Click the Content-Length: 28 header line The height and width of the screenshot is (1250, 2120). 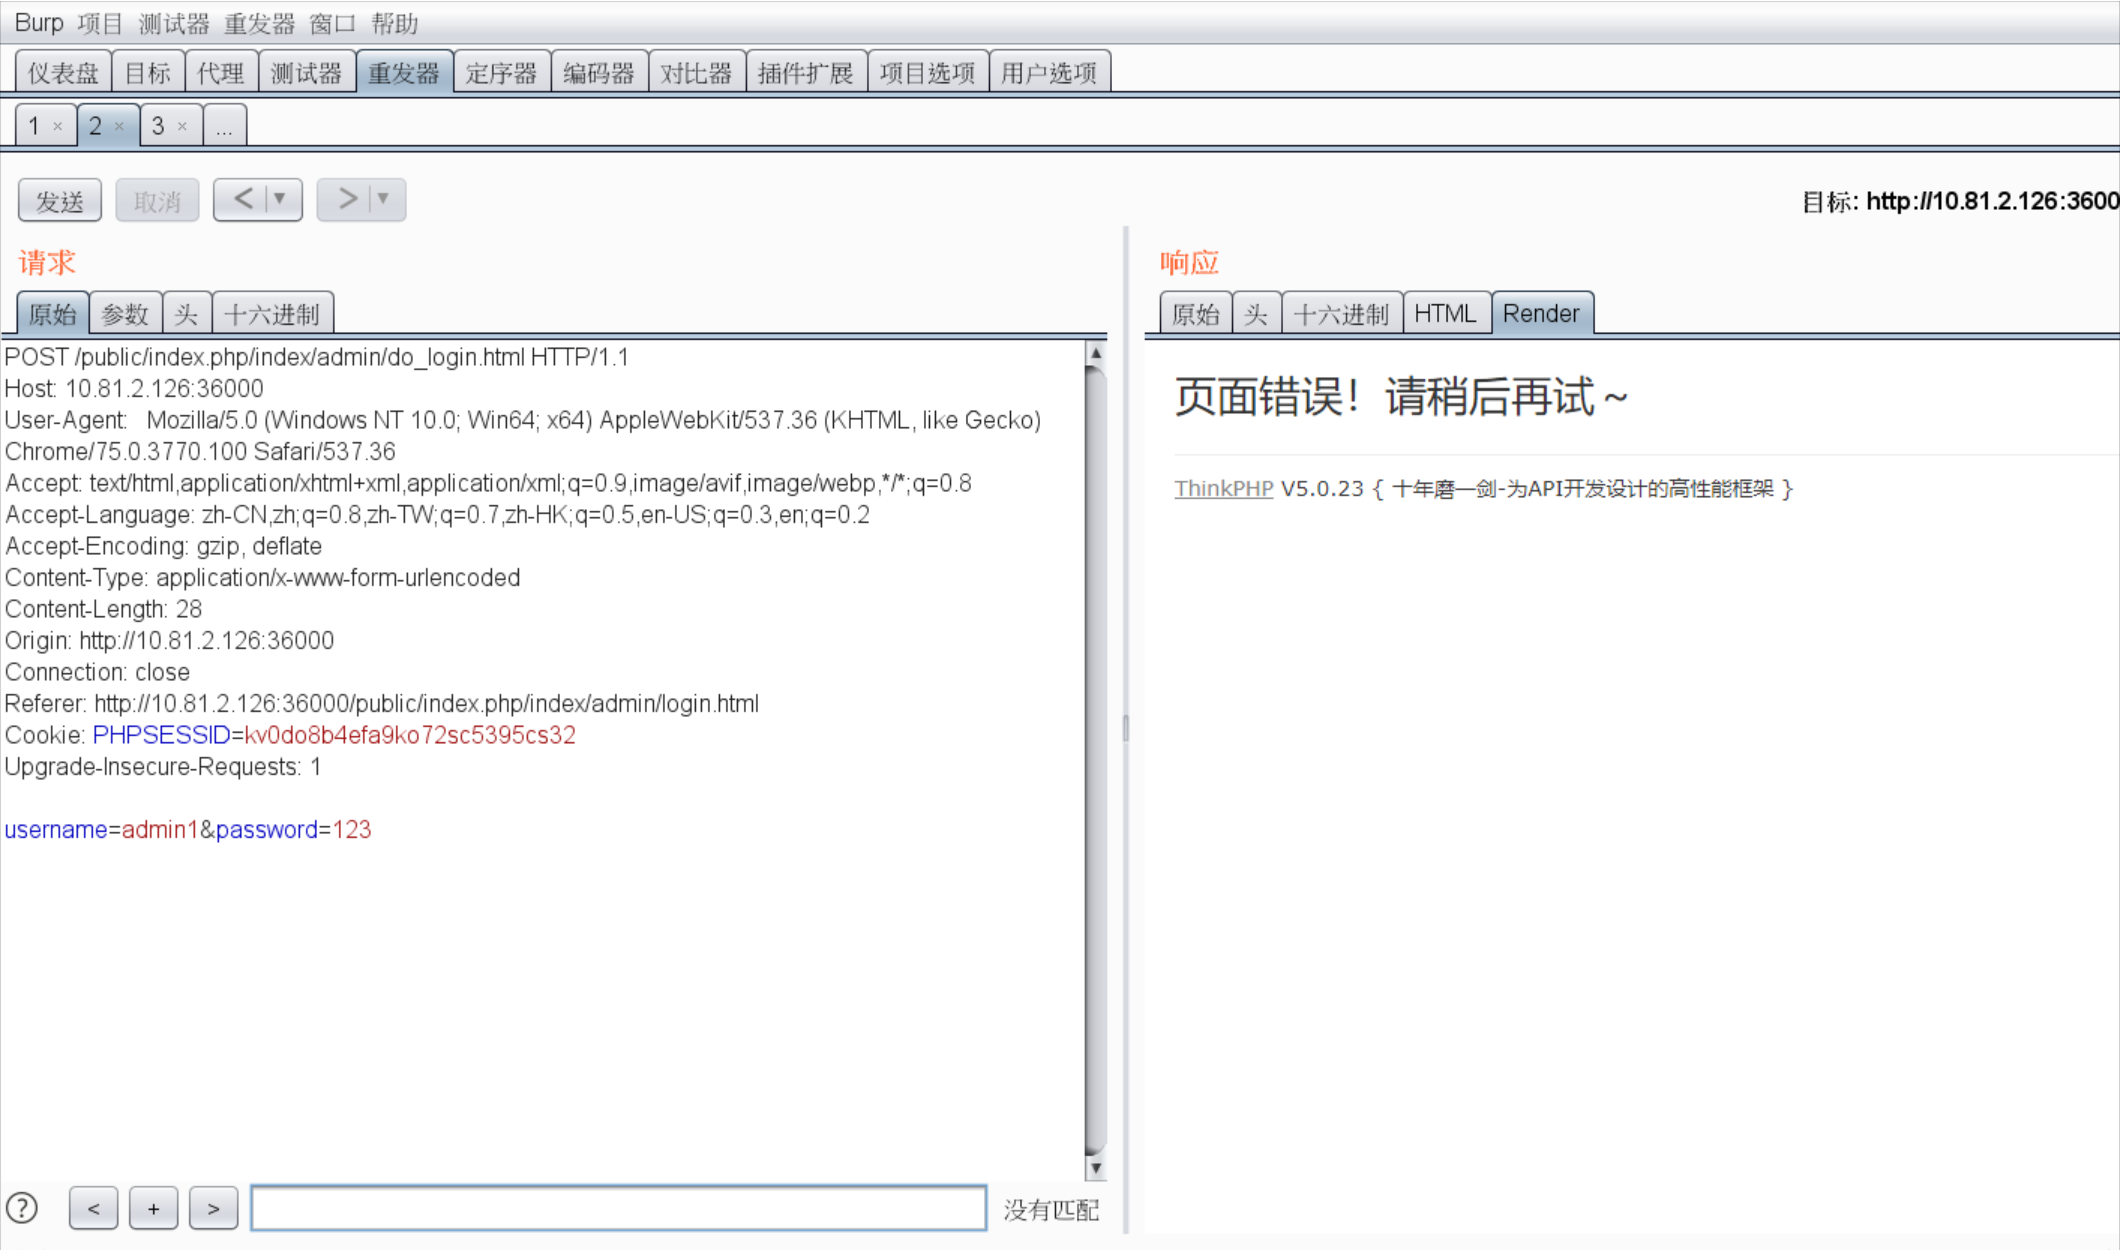[104, 609]
